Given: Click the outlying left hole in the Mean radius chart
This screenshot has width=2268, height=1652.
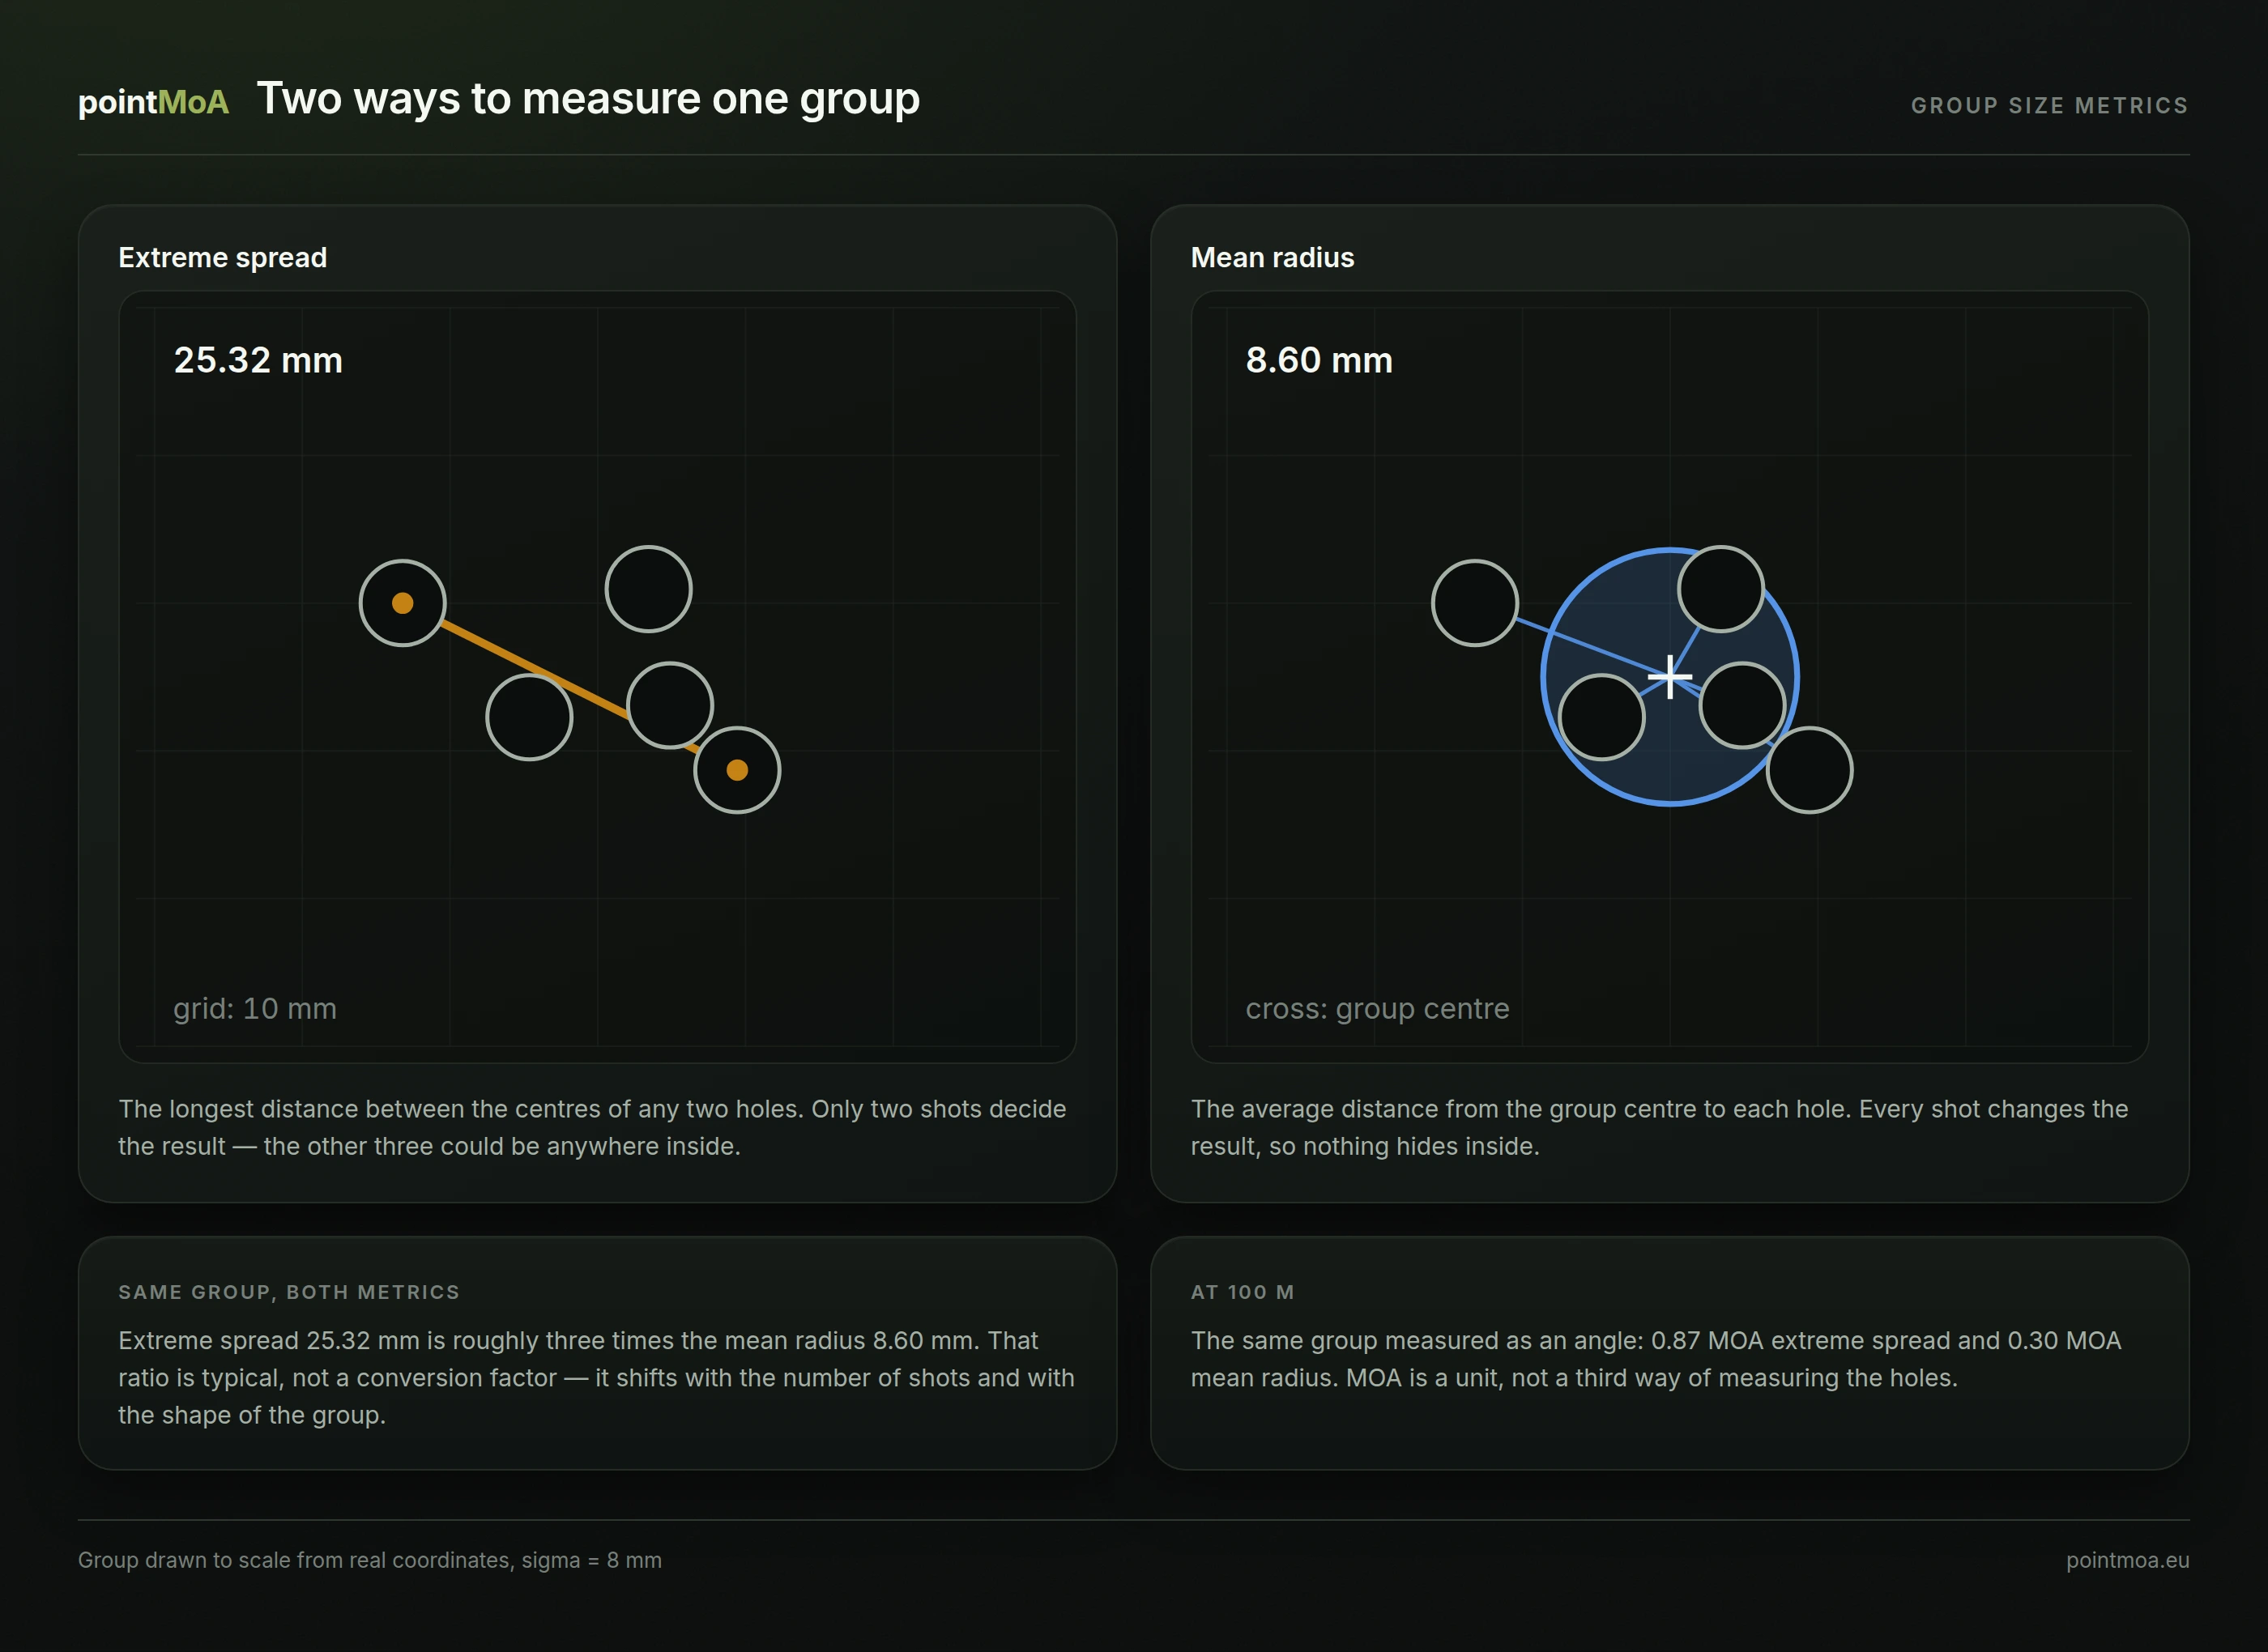Looking at the screenshot, I should [x=1474, y=603].
